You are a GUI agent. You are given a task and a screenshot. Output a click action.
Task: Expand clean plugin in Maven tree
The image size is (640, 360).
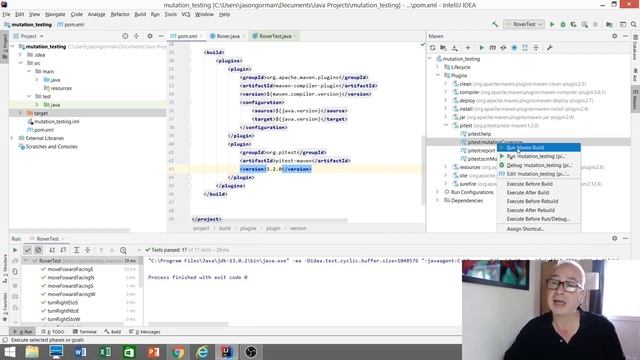point(446,84)
